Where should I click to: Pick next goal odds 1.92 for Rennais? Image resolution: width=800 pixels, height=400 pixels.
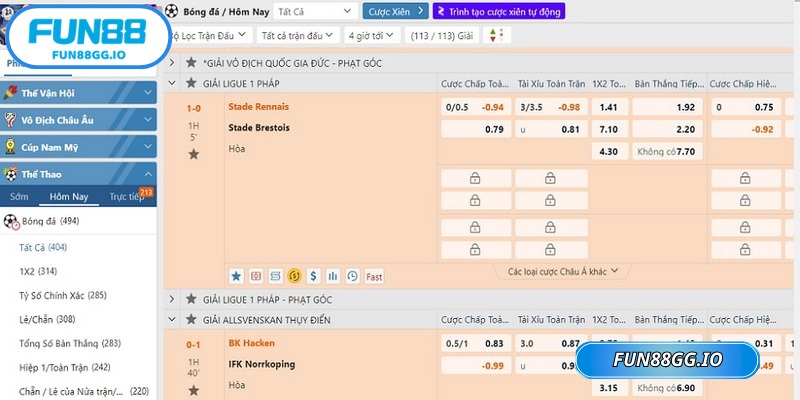(x=668, y=107)
